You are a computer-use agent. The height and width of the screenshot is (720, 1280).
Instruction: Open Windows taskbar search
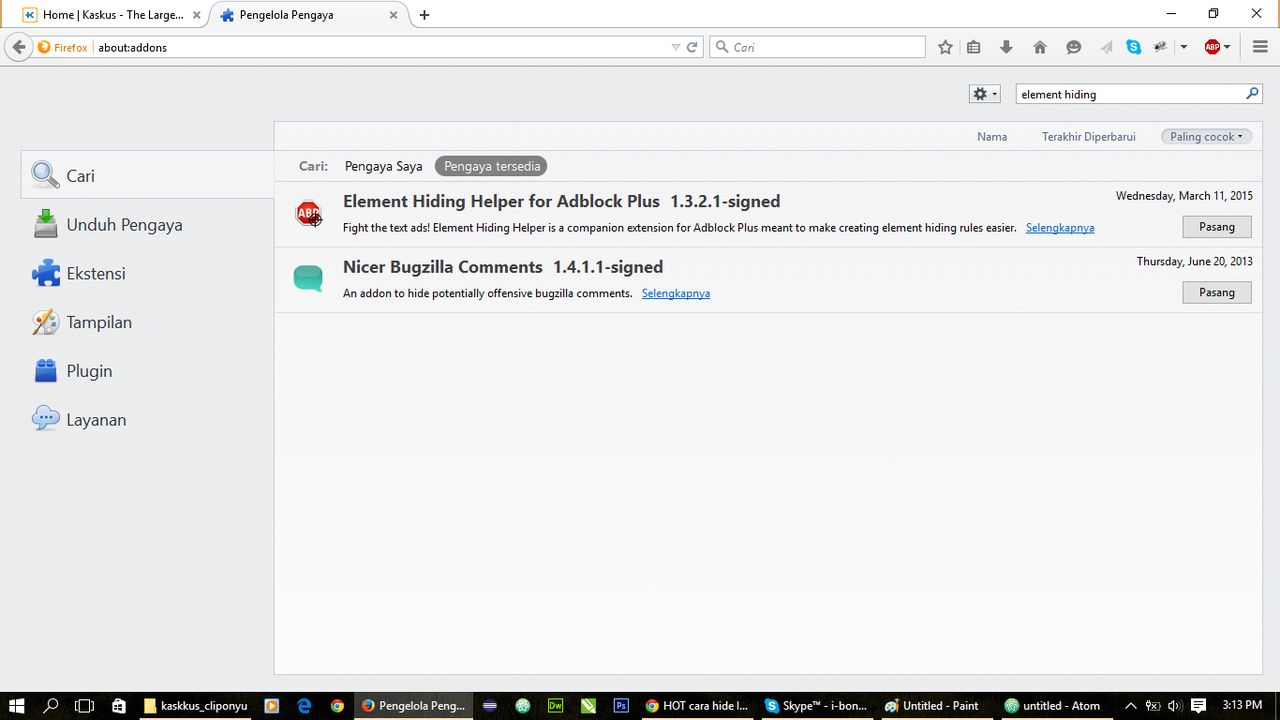(x=51, y=706)
